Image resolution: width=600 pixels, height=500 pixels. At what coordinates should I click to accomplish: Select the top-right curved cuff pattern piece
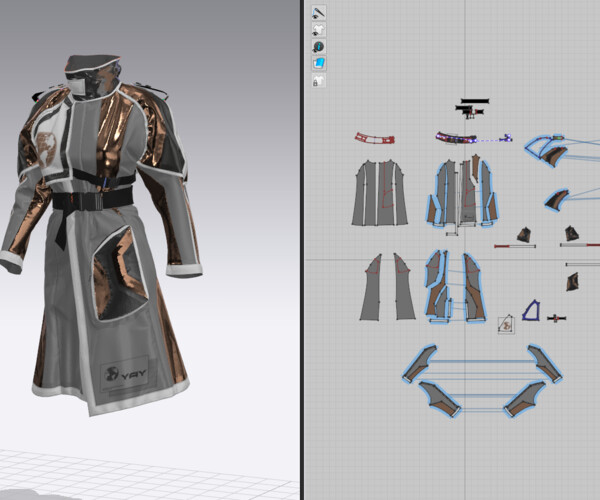point(545,363)
